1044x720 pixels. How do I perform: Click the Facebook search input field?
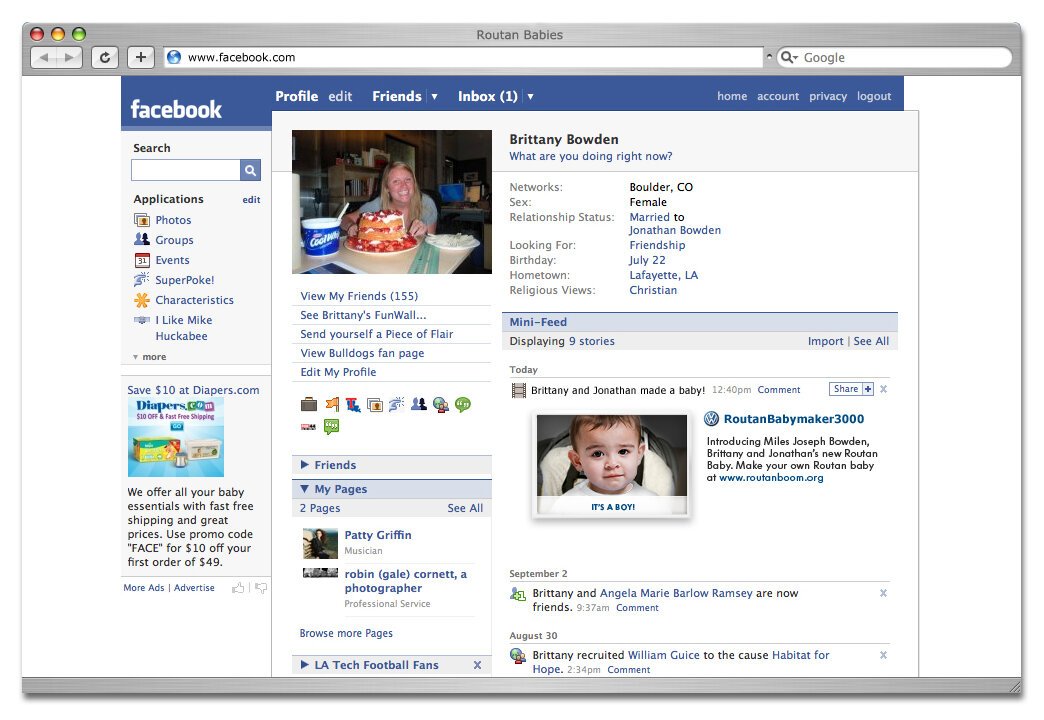(x=186, y=171)
